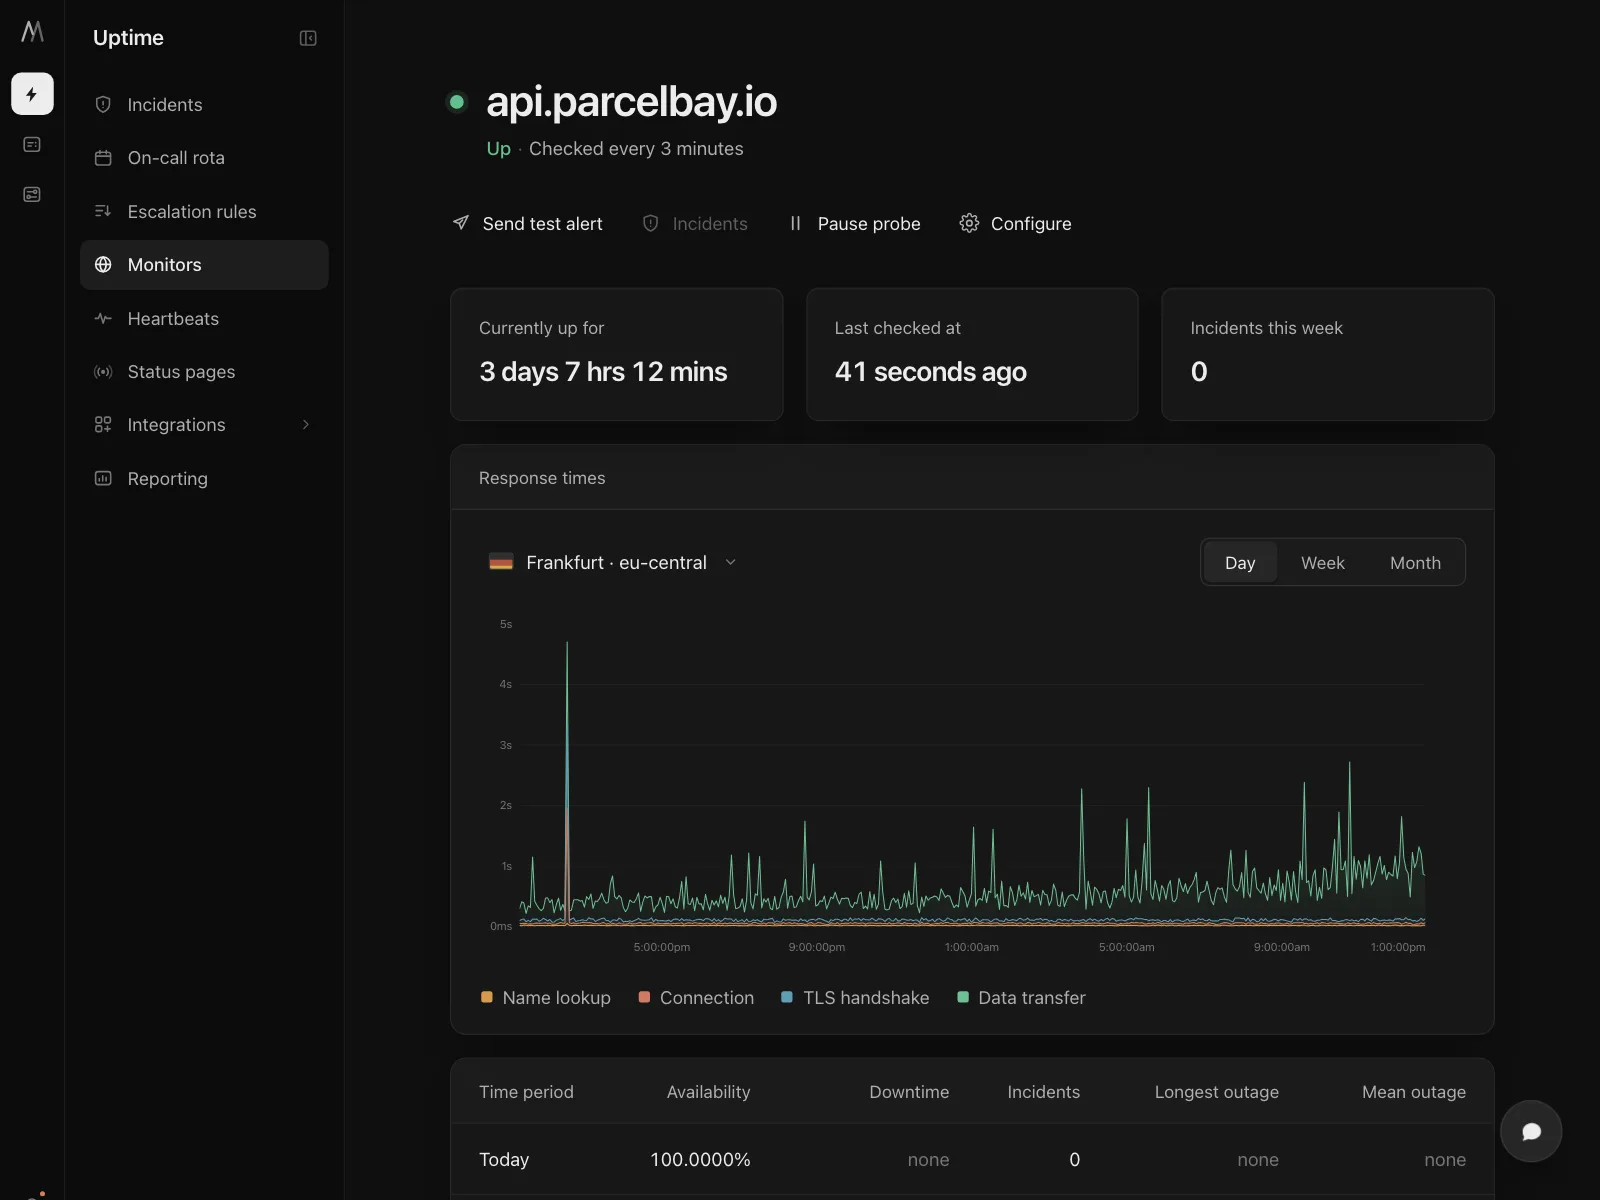Click the 'Last checked at' card
Screen dimensions: 1600x1200
(972, 354)
